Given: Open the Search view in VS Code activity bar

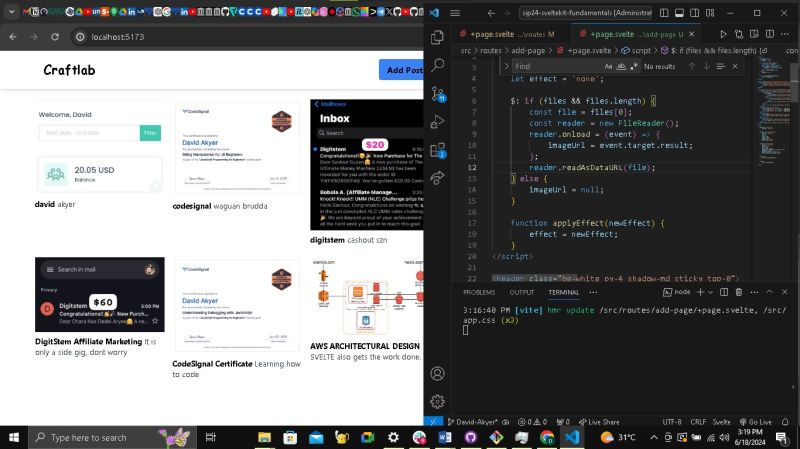Looking at the screenshot, I should pyautogui.click(x=437, y=65).
